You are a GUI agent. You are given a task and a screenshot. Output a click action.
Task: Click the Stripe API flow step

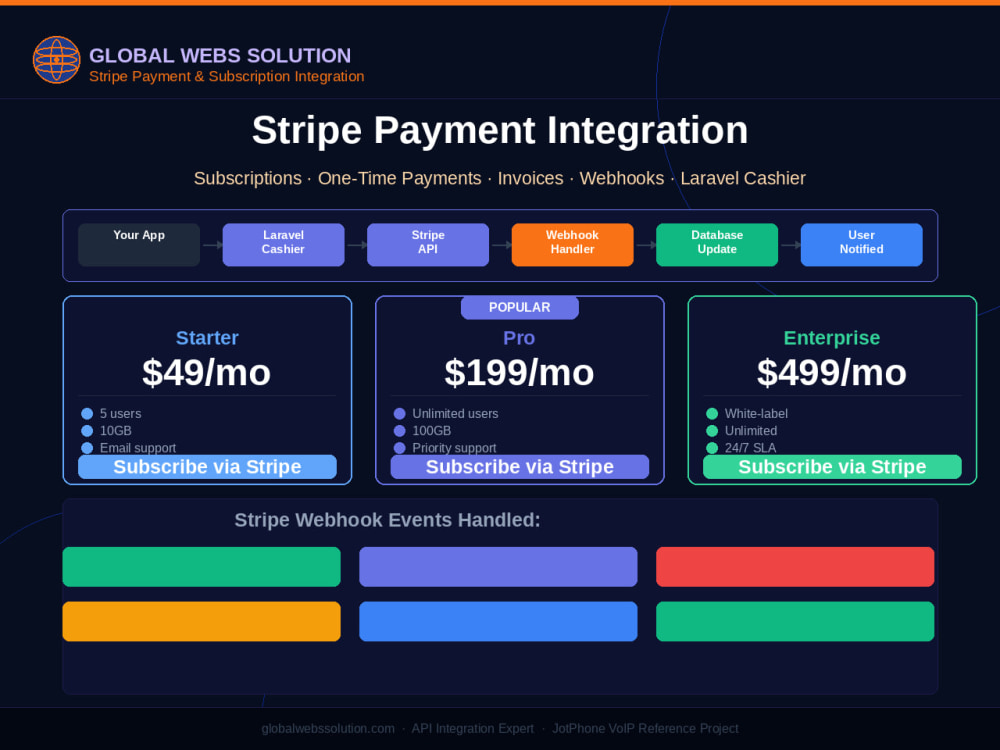pyautogui.click(x=428, y=245)
